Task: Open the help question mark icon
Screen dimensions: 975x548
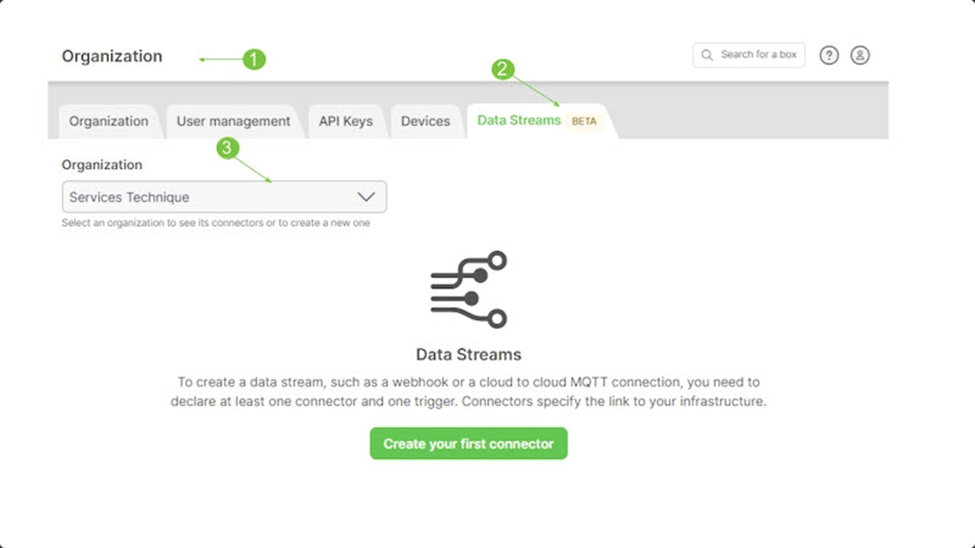Action: [x=829, y=56]
